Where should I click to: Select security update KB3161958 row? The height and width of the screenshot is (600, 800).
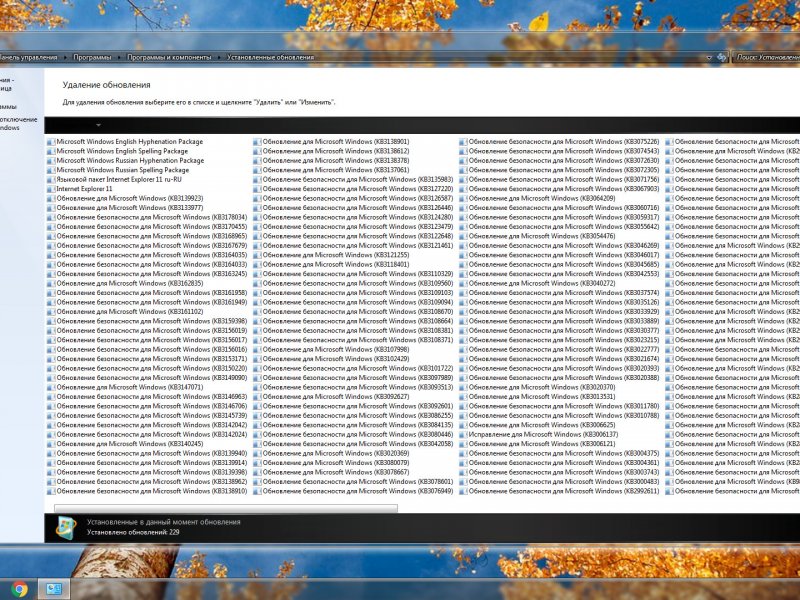[x=147, y=293]
